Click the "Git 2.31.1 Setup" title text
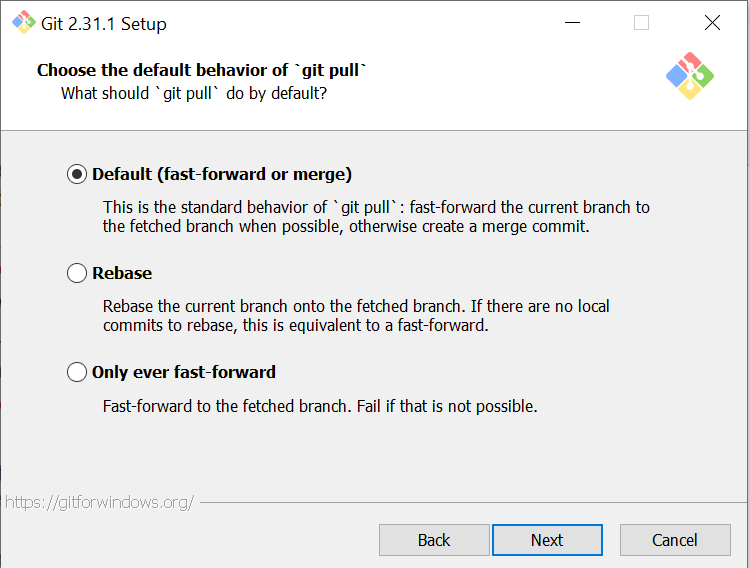This screenshot has width=750, height=568. 104,23
